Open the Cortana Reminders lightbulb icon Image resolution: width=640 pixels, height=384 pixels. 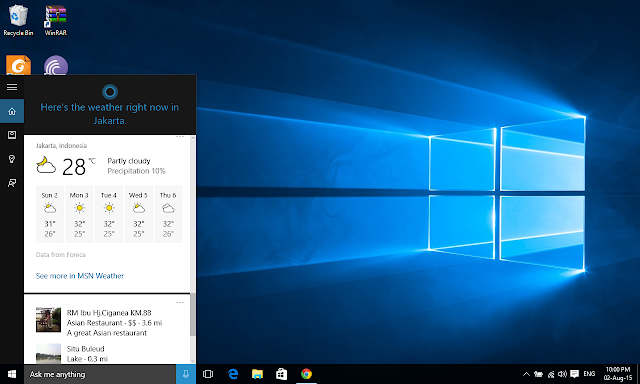click(12, 159)
